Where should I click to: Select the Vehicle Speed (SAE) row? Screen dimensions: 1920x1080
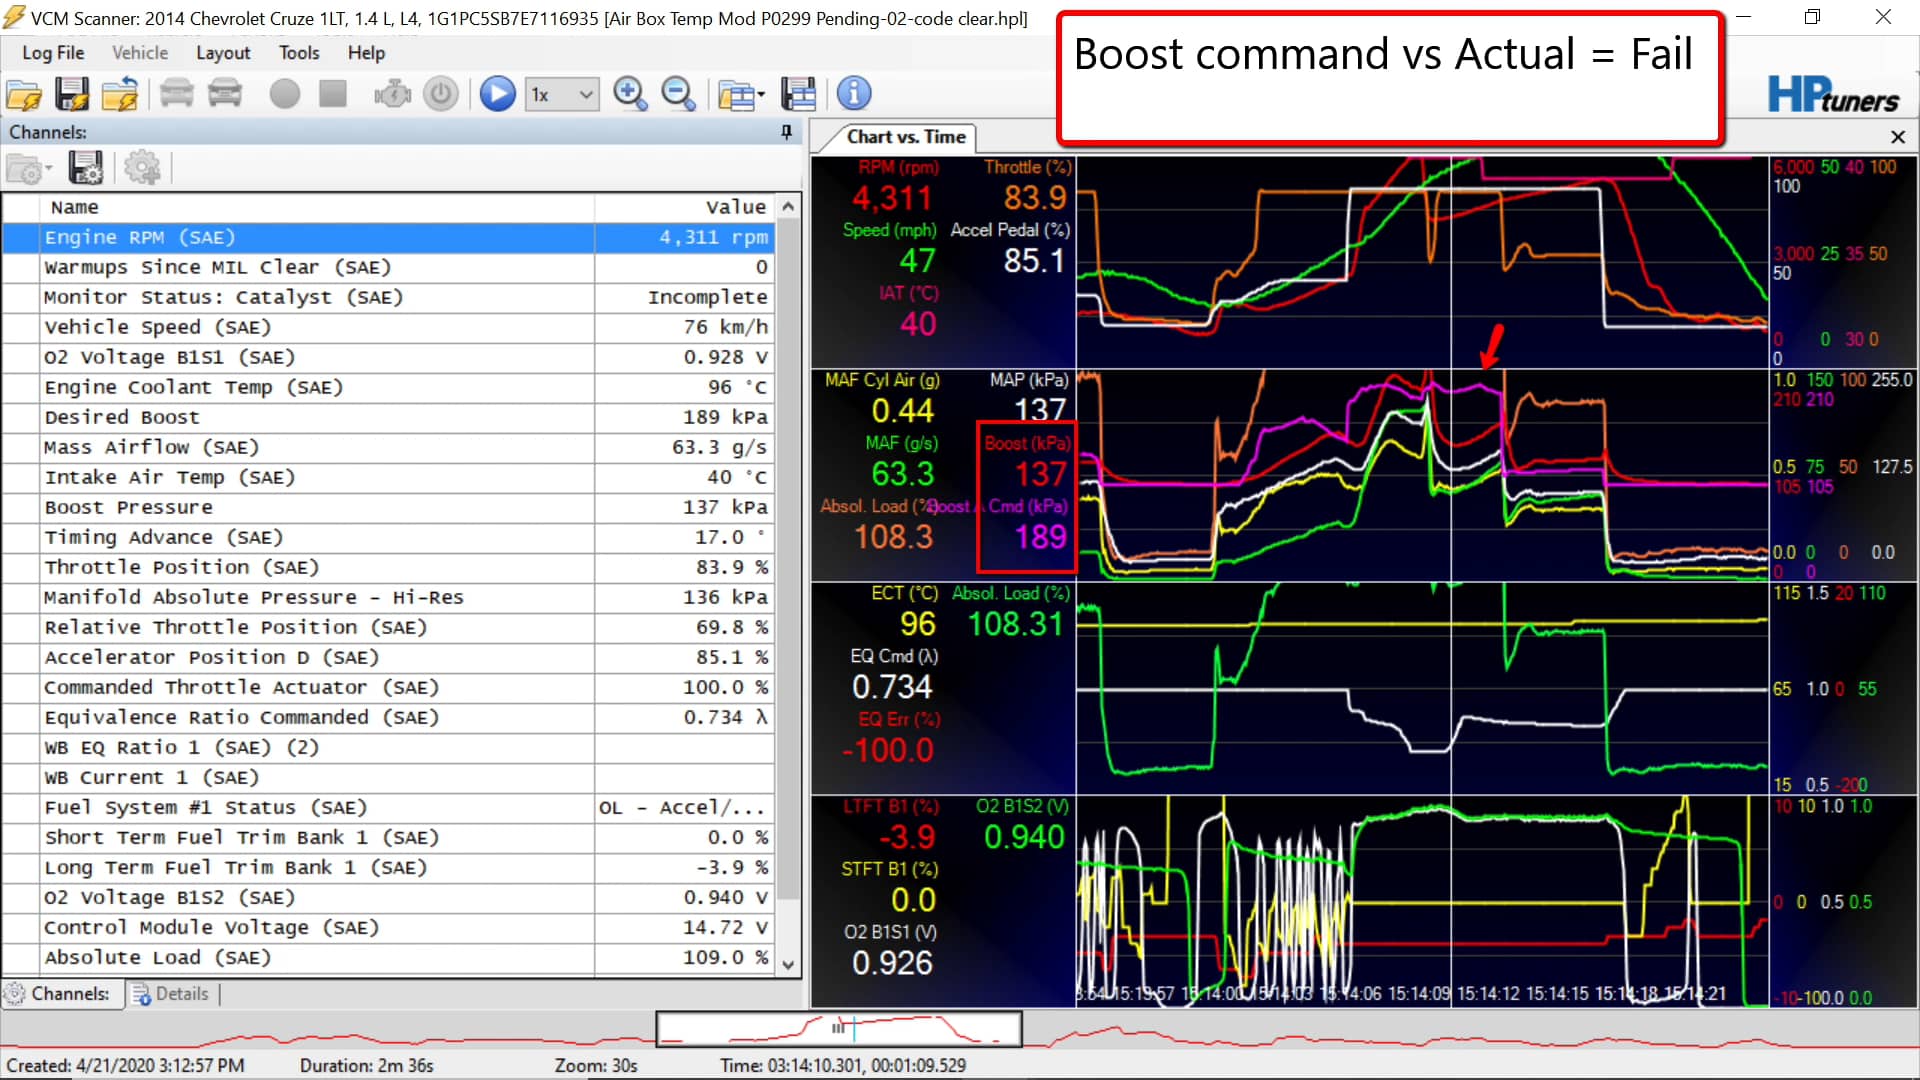[387, 327]
